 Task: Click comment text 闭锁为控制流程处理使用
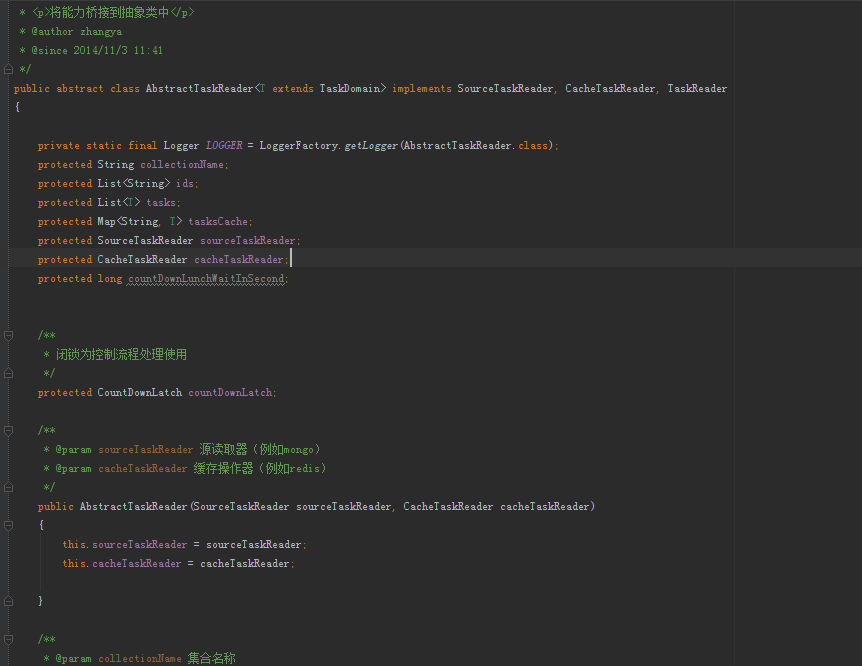[x=121, y=354]
